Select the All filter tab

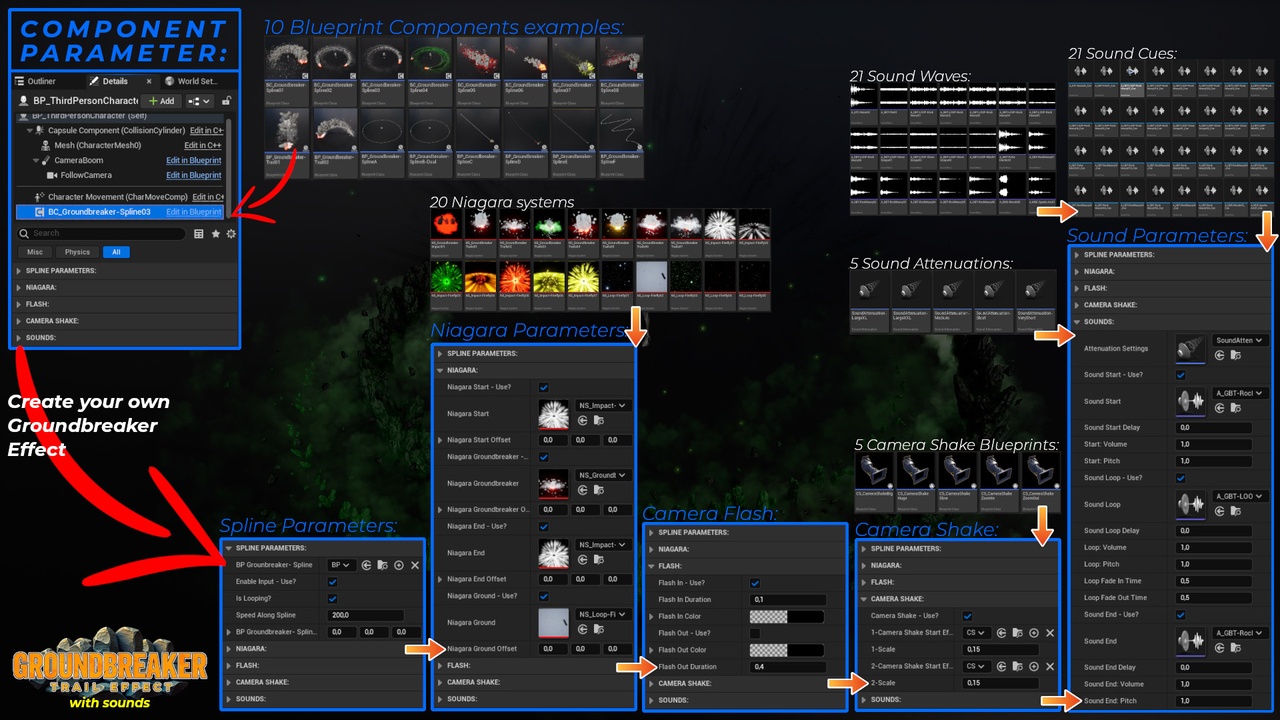116,252
